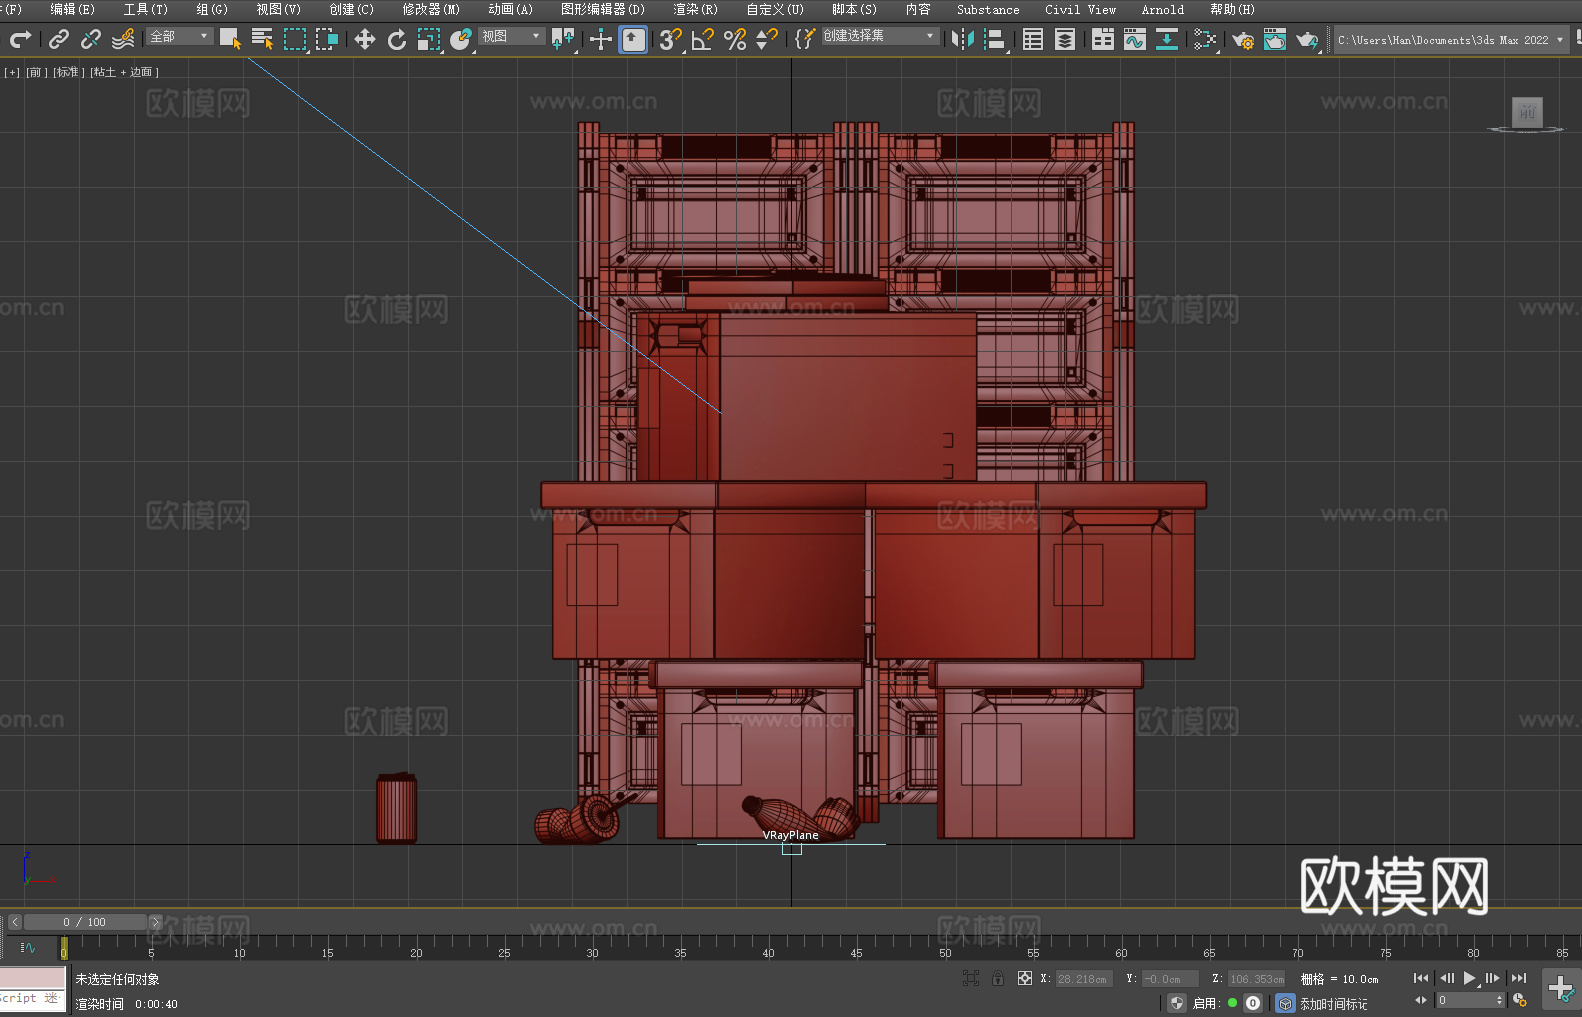Select the Bind to Space Warp tool
The width and height of the screenshot is (1582, 1017).
click(x=123, y=39)
